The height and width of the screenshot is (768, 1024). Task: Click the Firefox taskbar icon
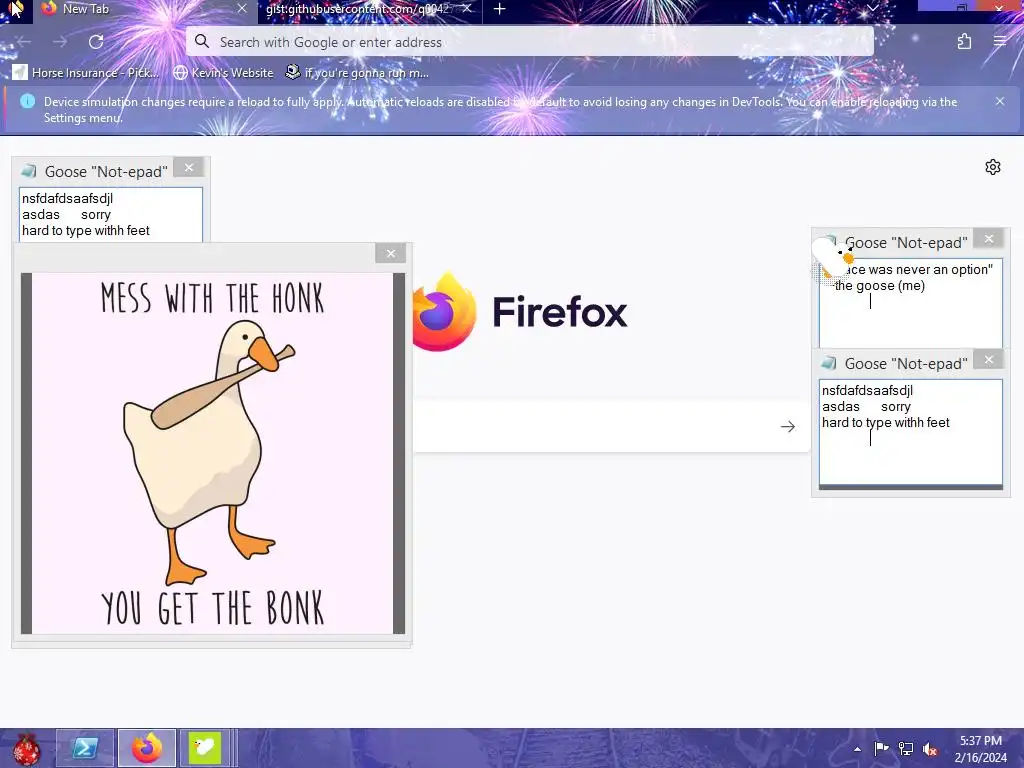[x=147, y=748]
